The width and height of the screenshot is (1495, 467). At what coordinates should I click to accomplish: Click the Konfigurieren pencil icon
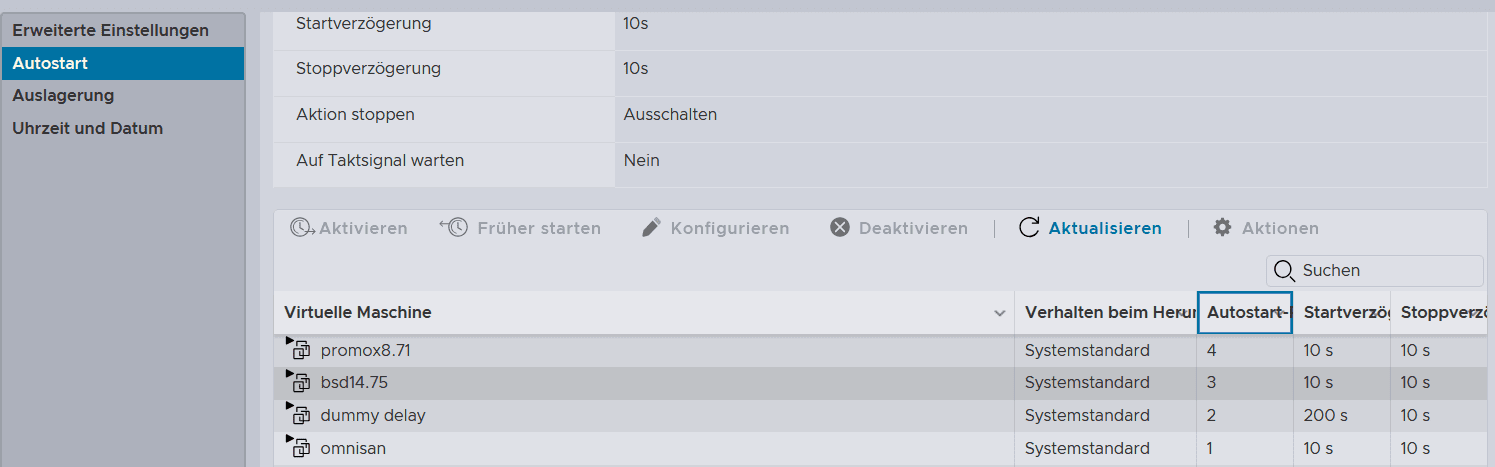click(651, 228)
